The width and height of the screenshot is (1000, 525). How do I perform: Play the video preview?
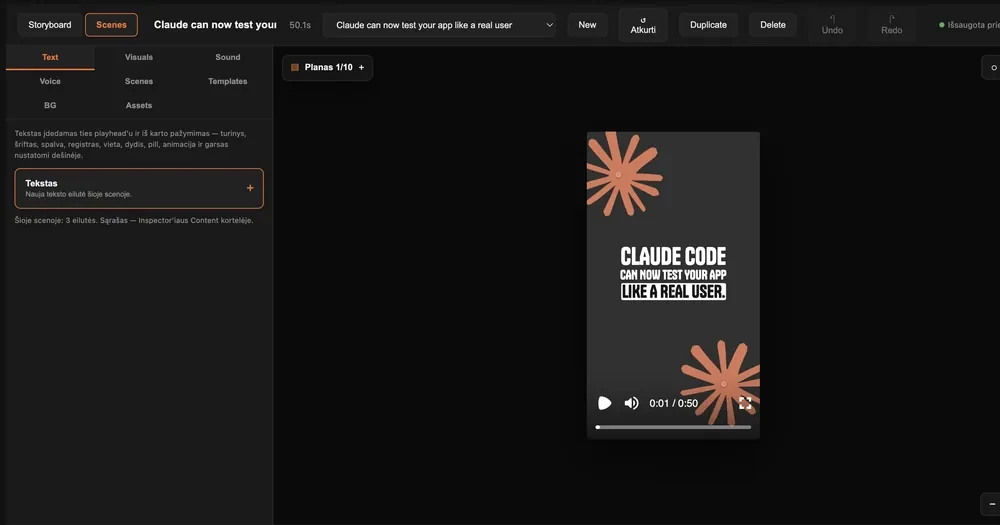click(x=604, y=403)
